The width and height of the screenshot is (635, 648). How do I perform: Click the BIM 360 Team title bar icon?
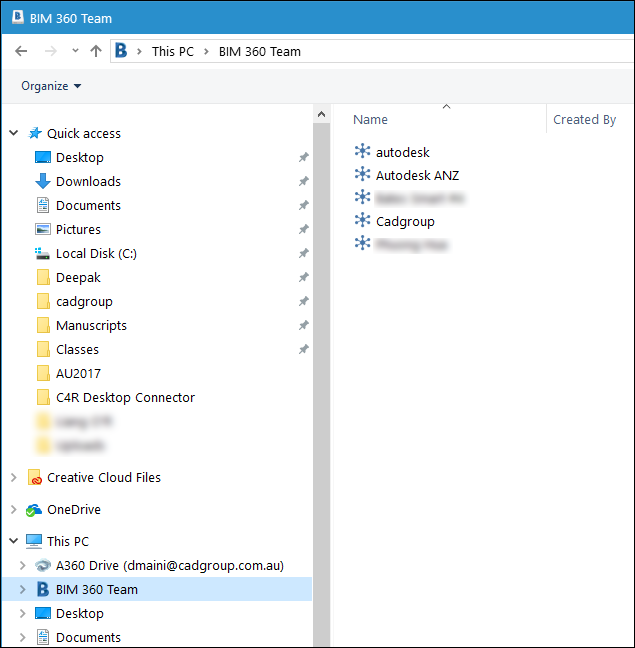(17, 17)
